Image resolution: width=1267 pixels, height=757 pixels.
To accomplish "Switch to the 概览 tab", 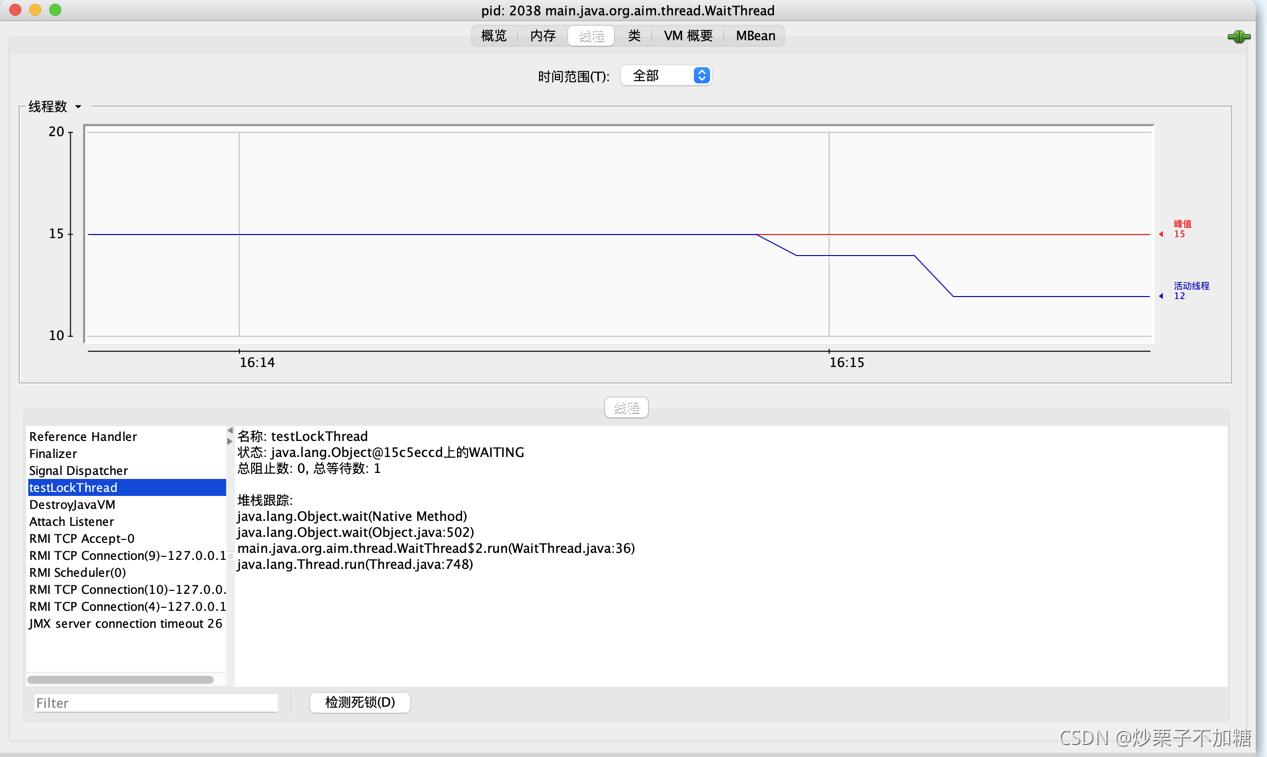I will pyautogui.click(x=494, y=36).
